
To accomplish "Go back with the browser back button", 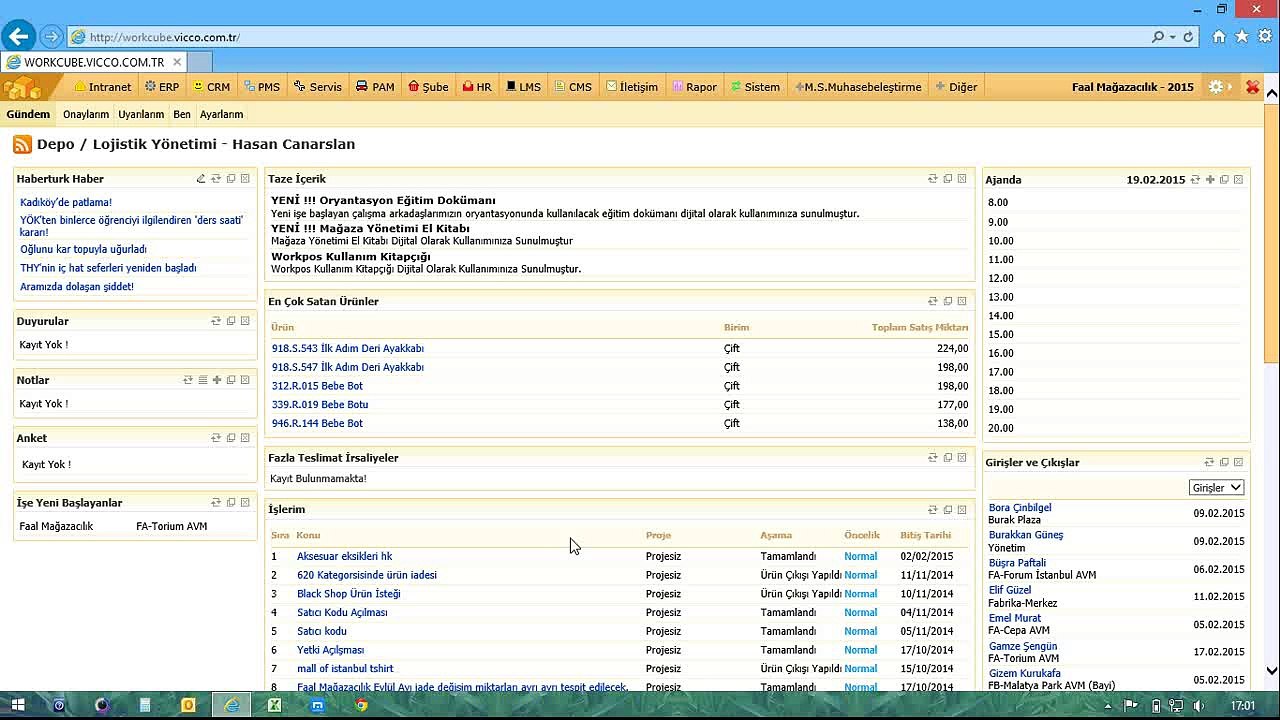I will click(18, 37).
